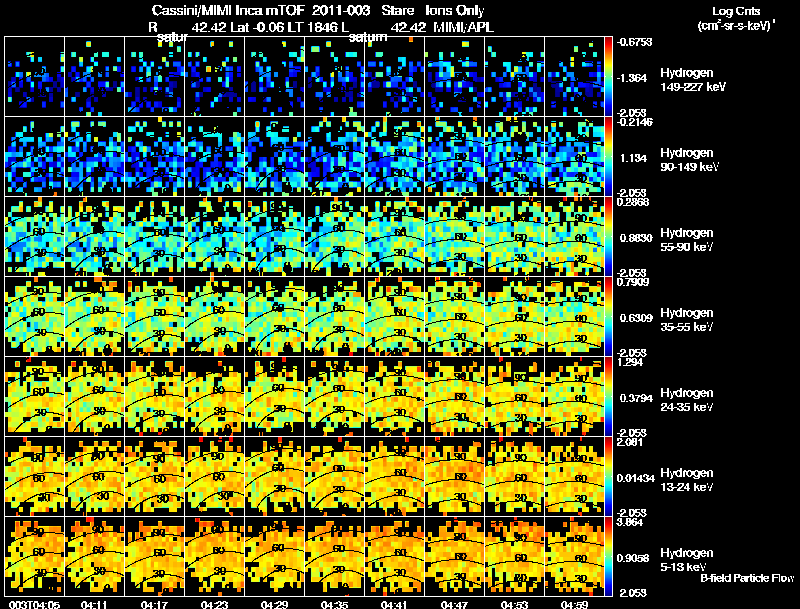Click the Hydrogen 35-55 keV row label
This screenshot has width=800, height=609.
687,320
